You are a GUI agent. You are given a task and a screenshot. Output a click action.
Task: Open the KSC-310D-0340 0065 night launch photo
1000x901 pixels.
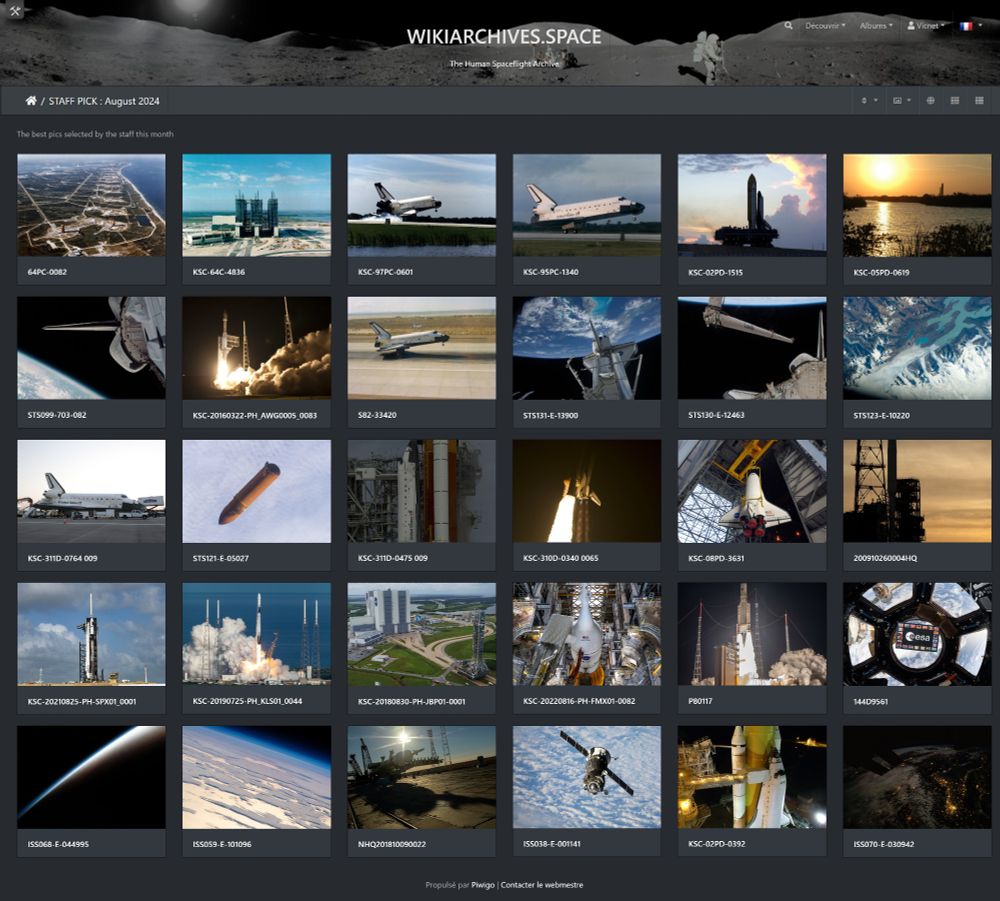(587, 491)
